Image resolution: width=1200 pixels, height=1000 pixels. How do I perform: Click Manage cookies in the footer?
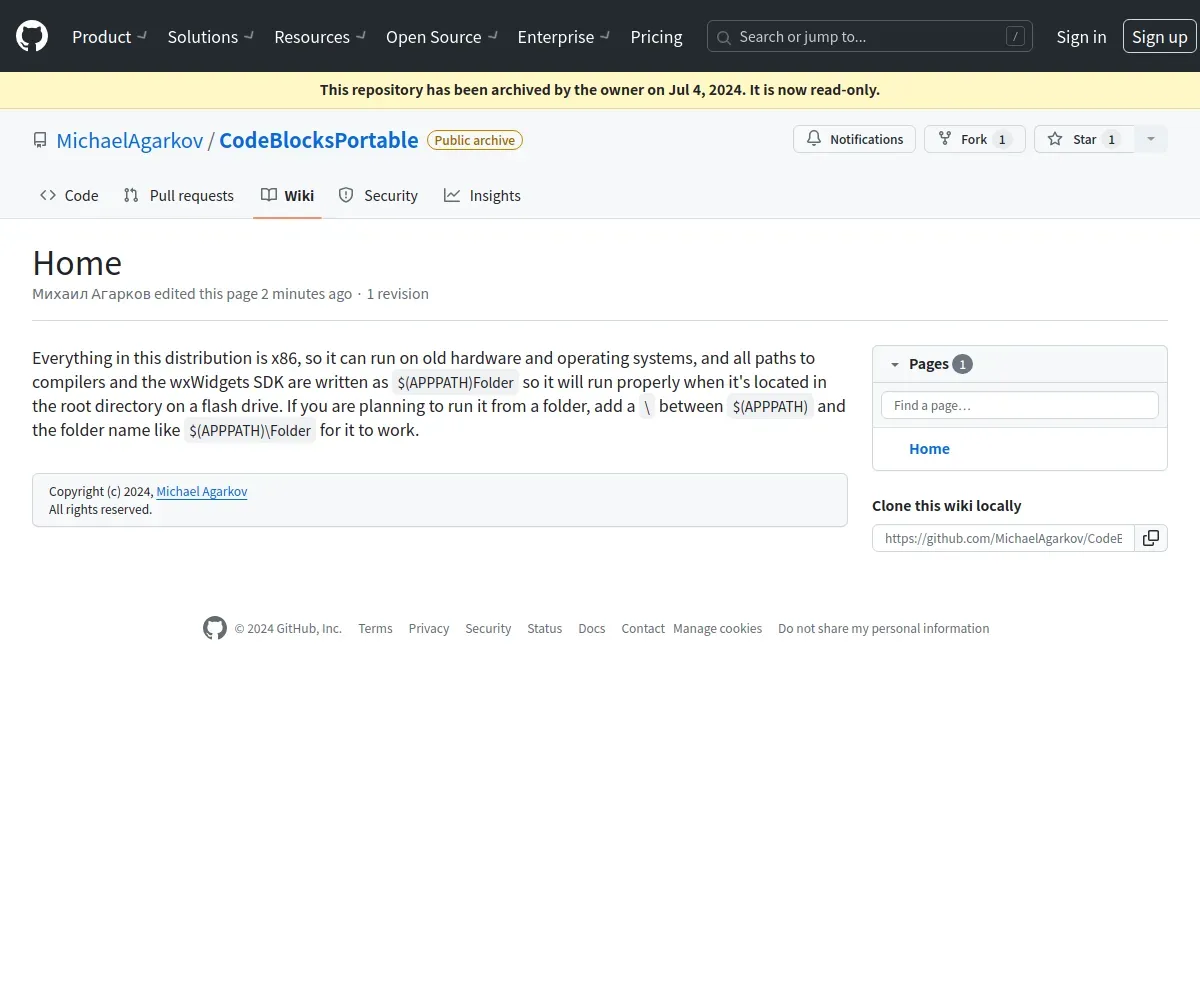tap(718, 629)
